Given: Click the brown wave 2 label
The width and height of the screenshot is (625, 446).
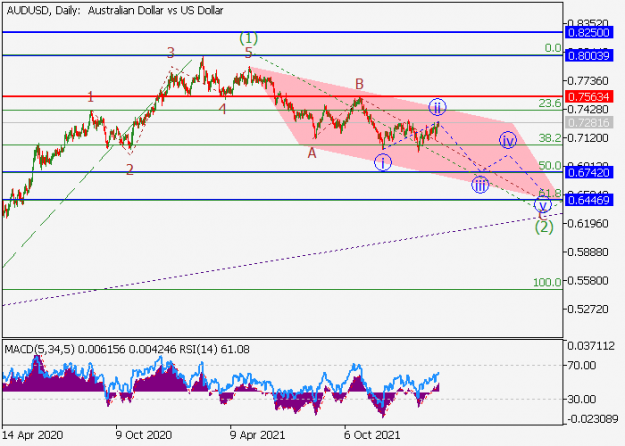Looking at the screenshot, I should click(130, 170).
